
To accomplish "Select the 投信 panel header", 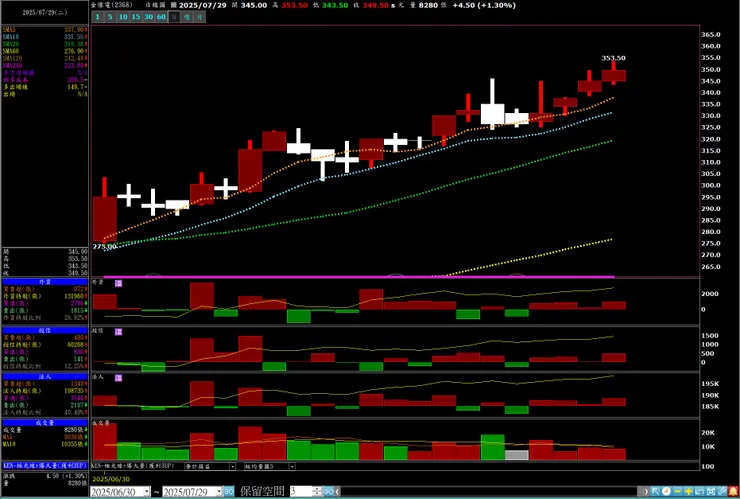I will tap(45, 330).
